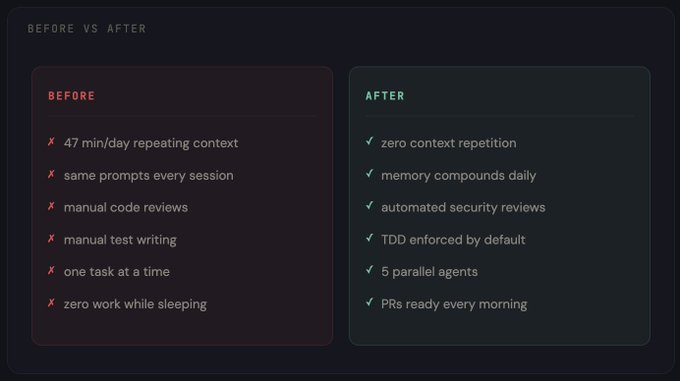
Task: Click the red X beside 'manual test writing'
Action: pos(51,239)
